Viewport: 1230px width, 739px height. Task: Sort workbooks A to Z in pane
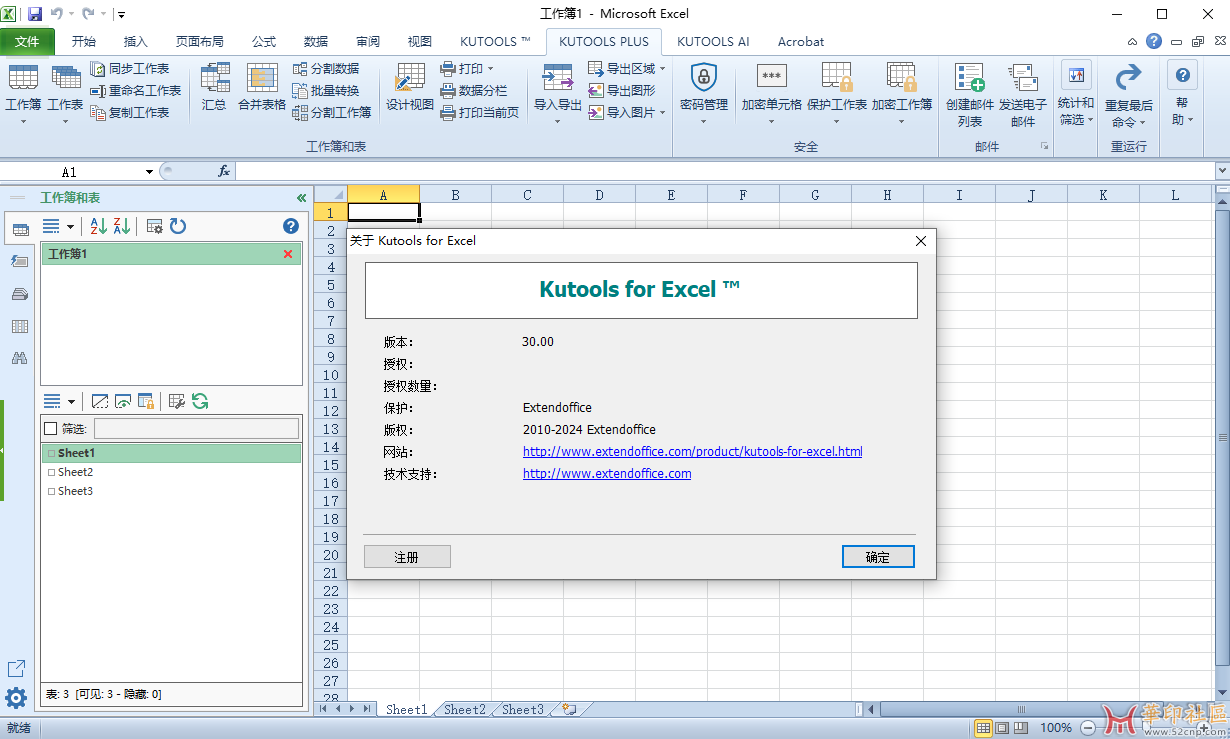click(98, 227)
